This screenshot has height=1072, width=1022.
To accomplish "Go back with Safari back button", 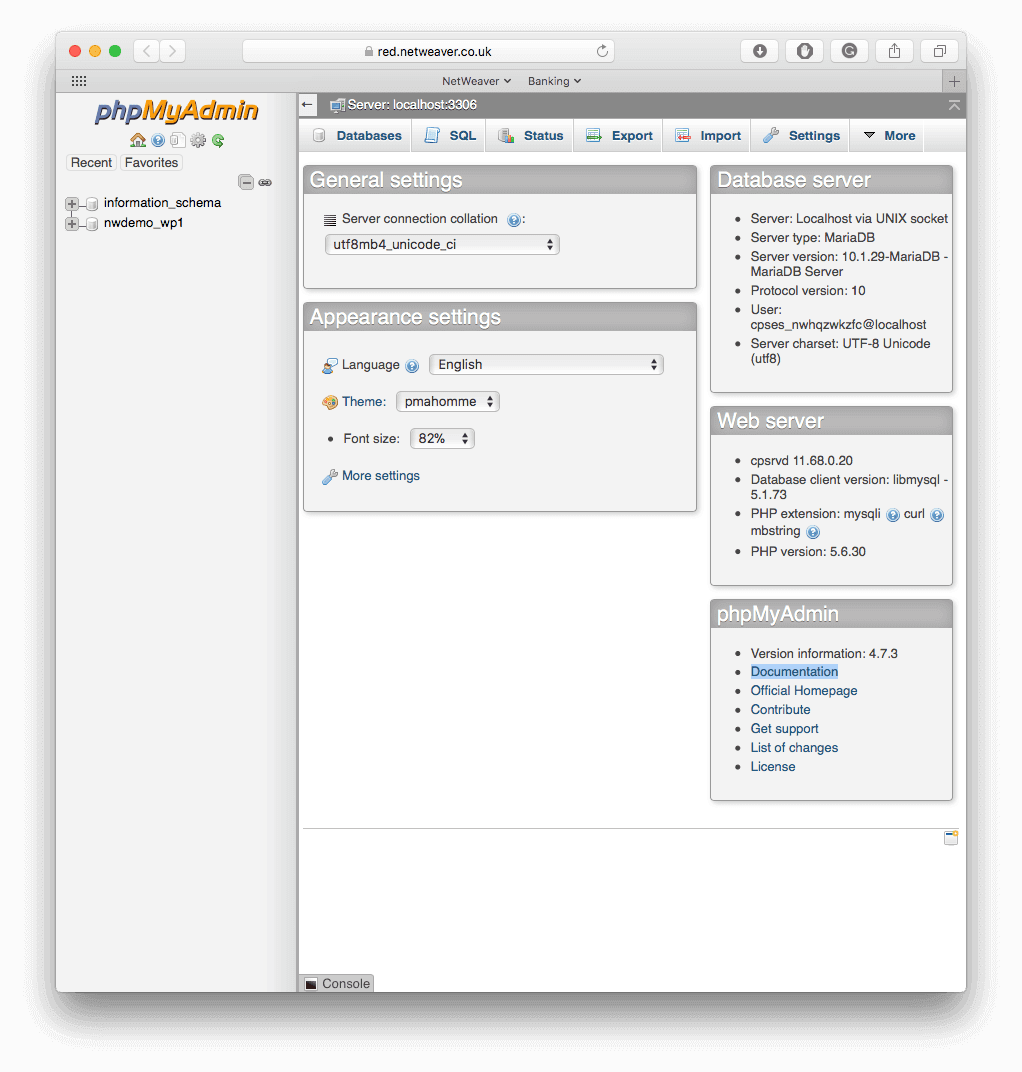I will click(146, 51).
